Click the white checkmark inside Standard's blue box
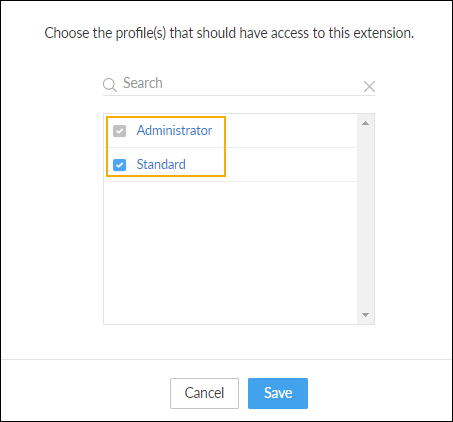This screenshot has width=453, height=422. click(119, 165)
